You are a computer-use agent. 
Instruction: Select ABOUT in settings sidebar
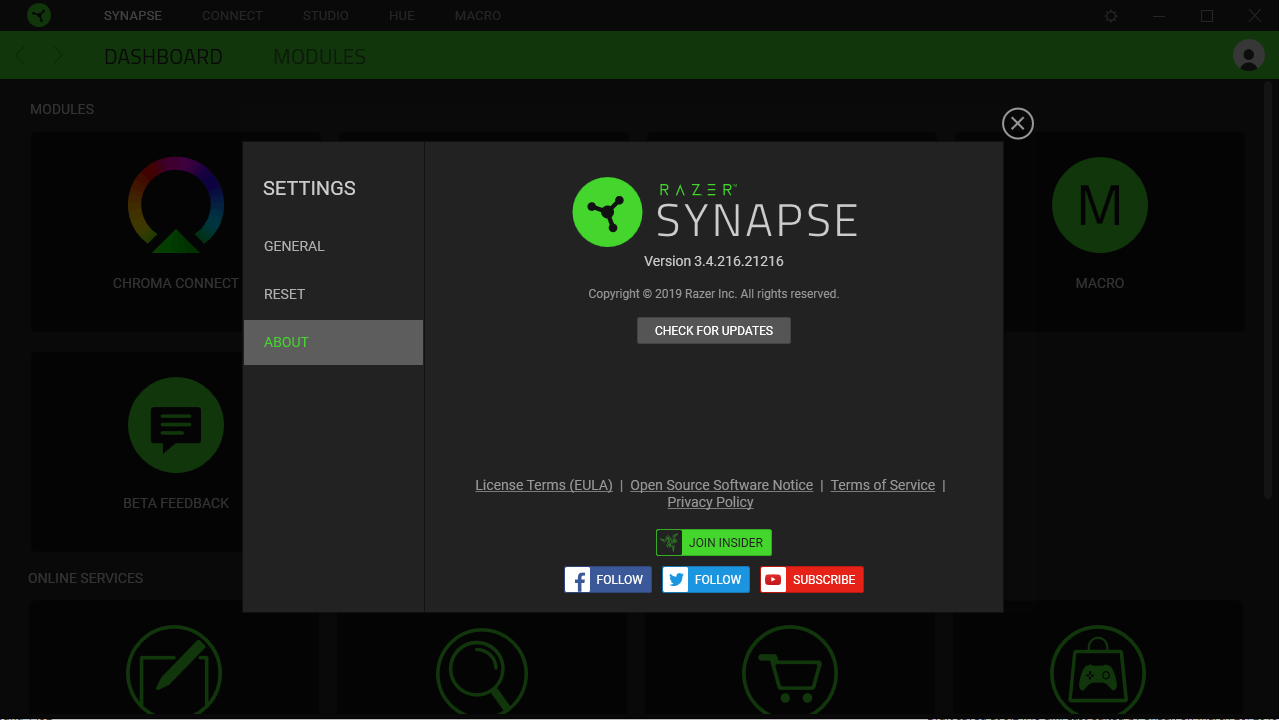333,342
